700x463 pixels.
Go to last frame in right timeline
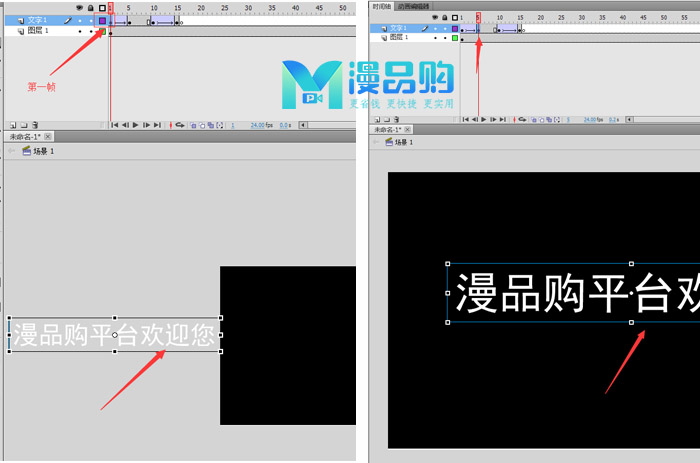coord(503,120)
